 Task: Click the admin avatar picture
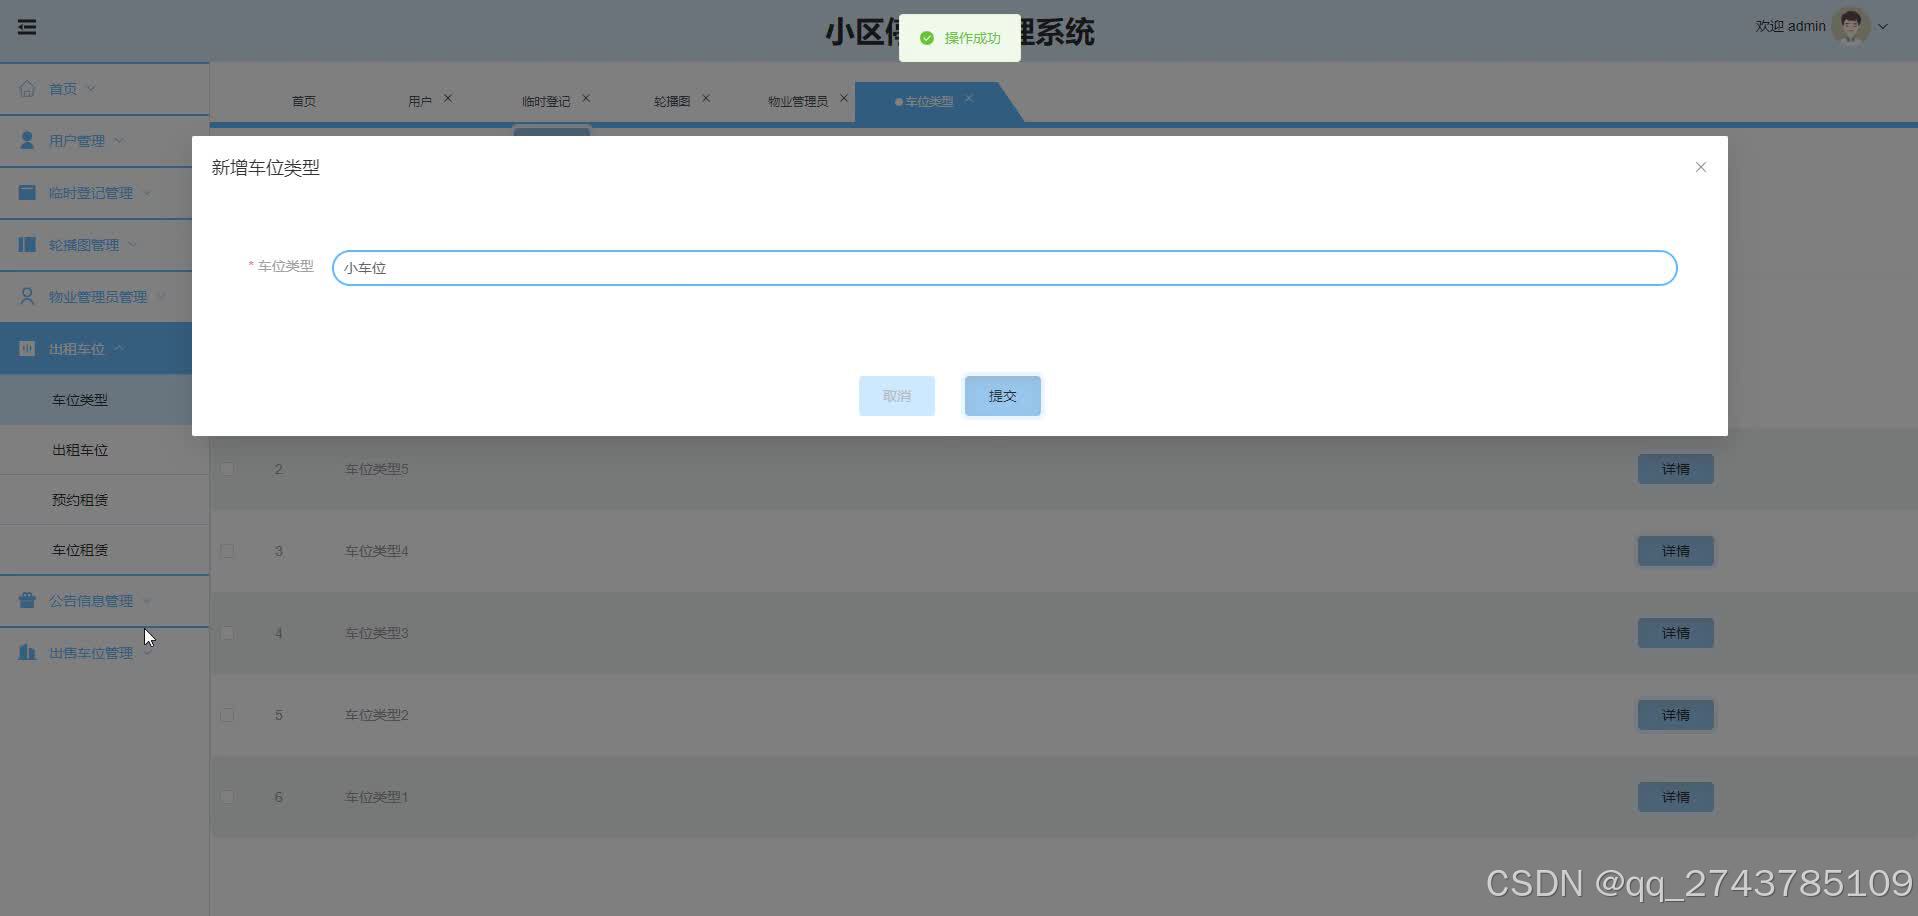point(1851,26)
